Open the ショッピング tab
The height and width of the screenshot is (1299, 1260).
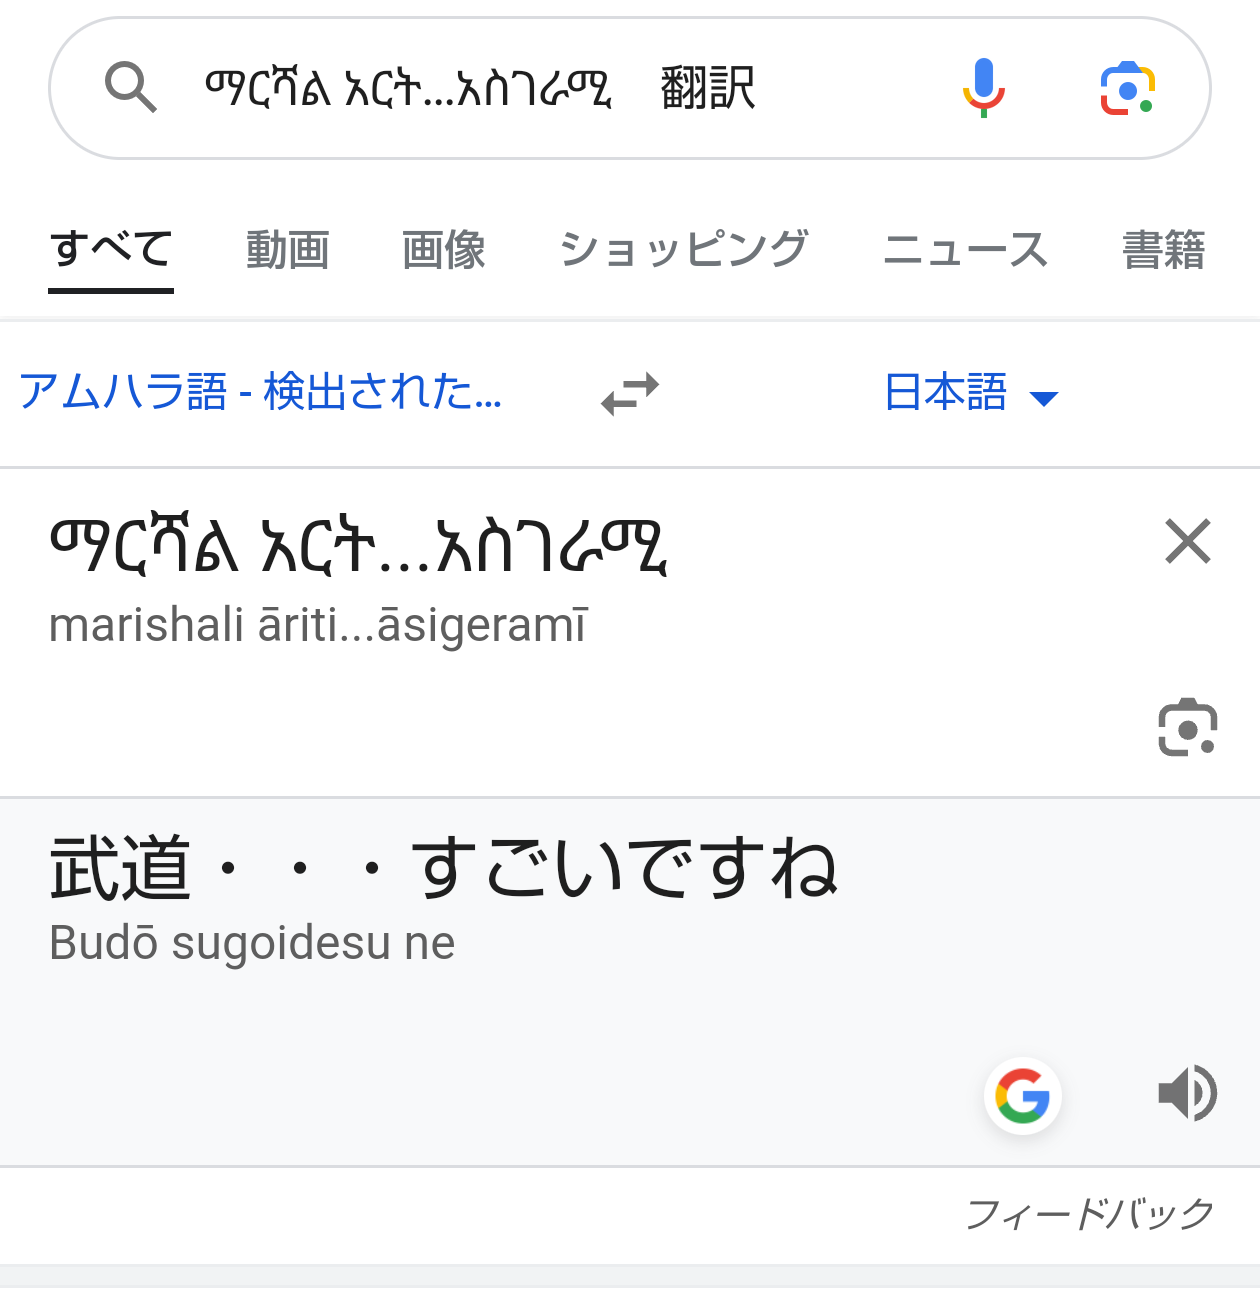pos(684,250)
